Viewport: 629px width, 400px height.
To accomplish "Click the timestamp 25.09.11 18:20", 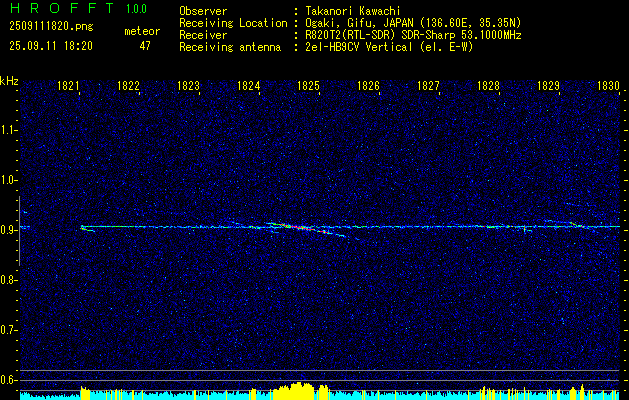I will (x=51, y=46).
